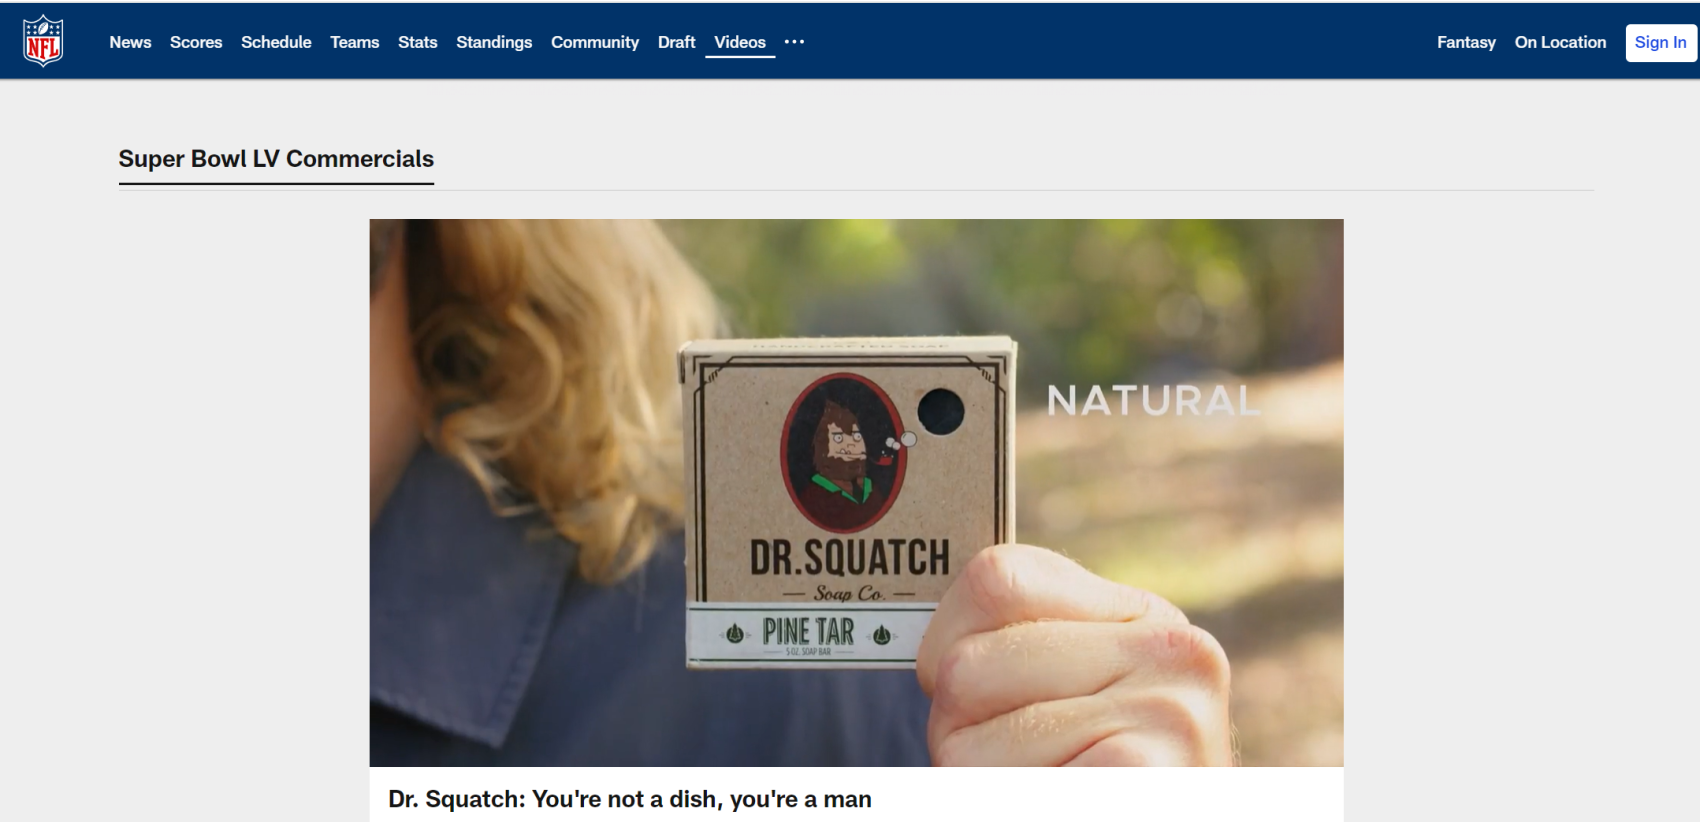Open the On Location link
Image resolution: width=1700 pixels, height=822 pixels.
click(x=1560, y=42)
